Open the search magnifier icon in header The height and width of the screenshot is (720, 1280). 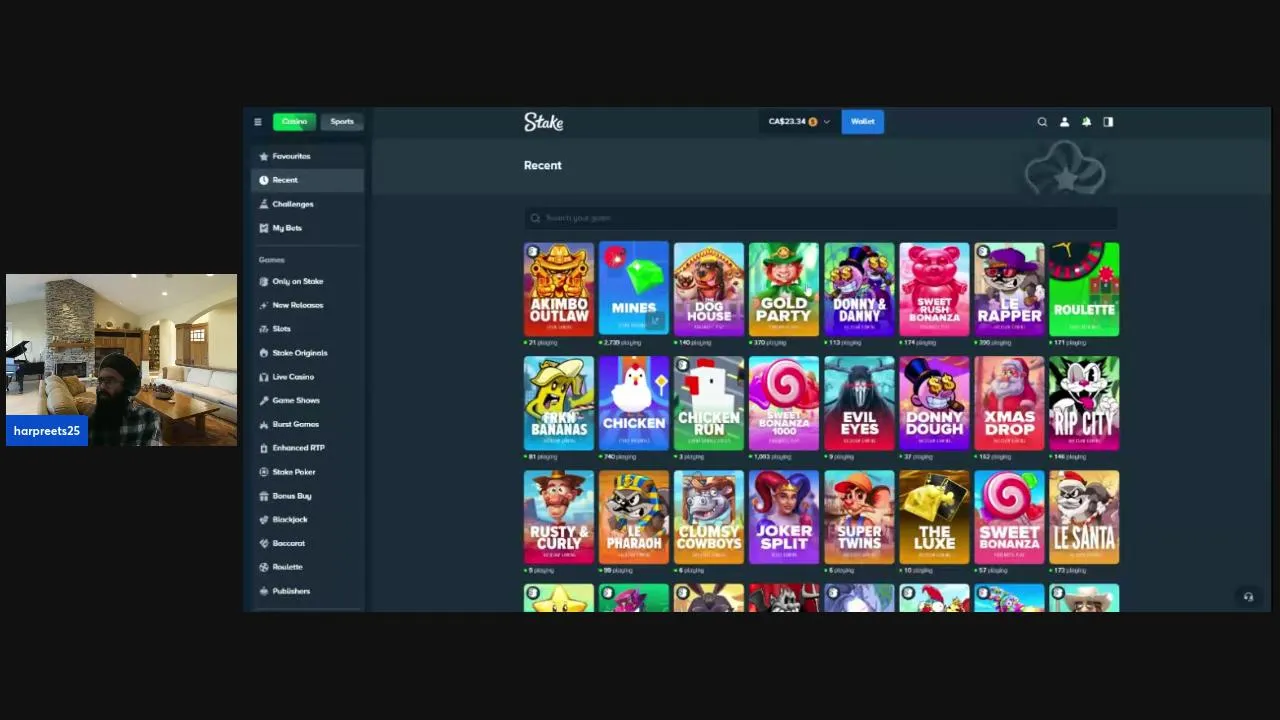(1042, 122)
